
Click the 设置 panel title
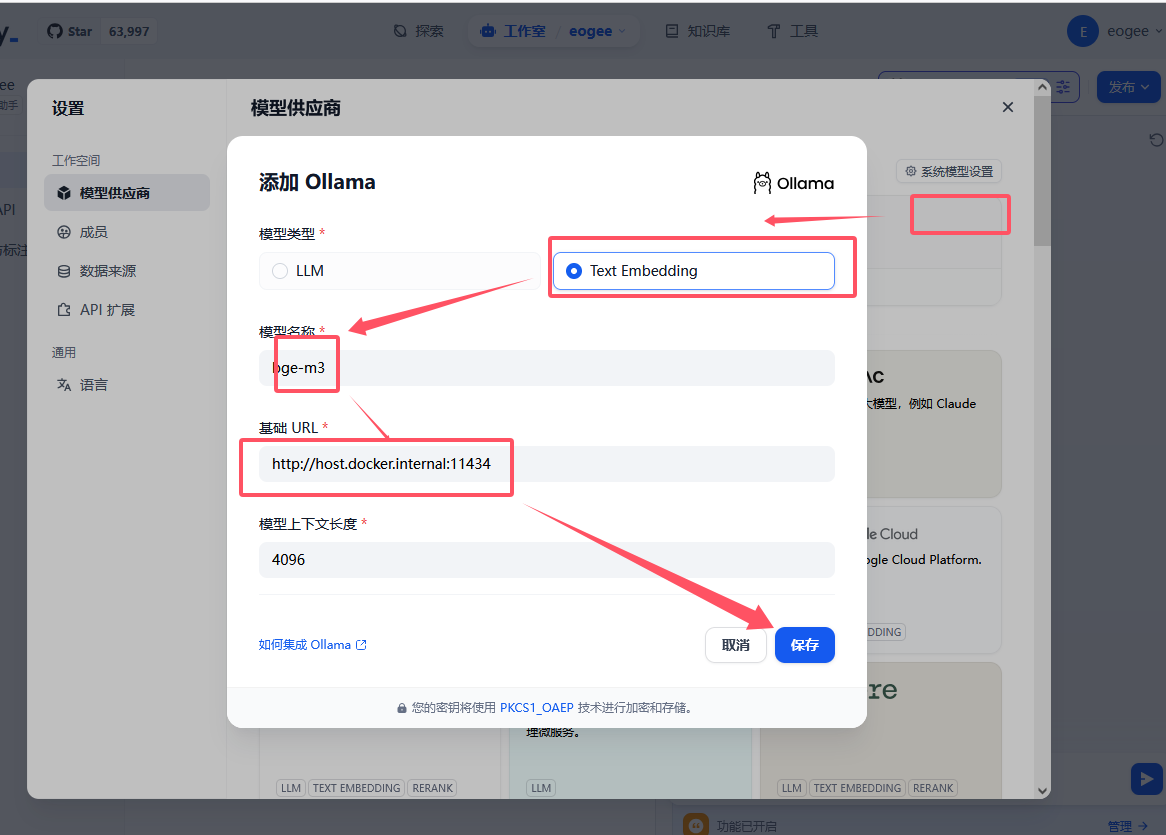(68, 109)
